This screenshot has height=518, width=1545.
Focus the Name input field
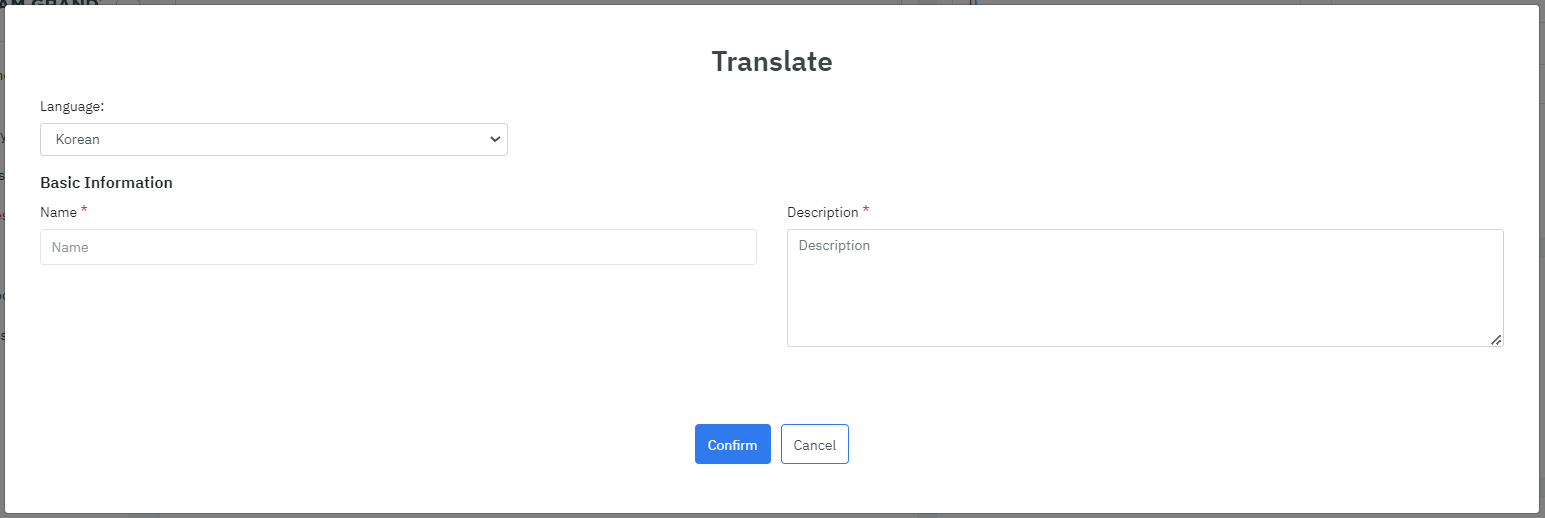point(398,247)
